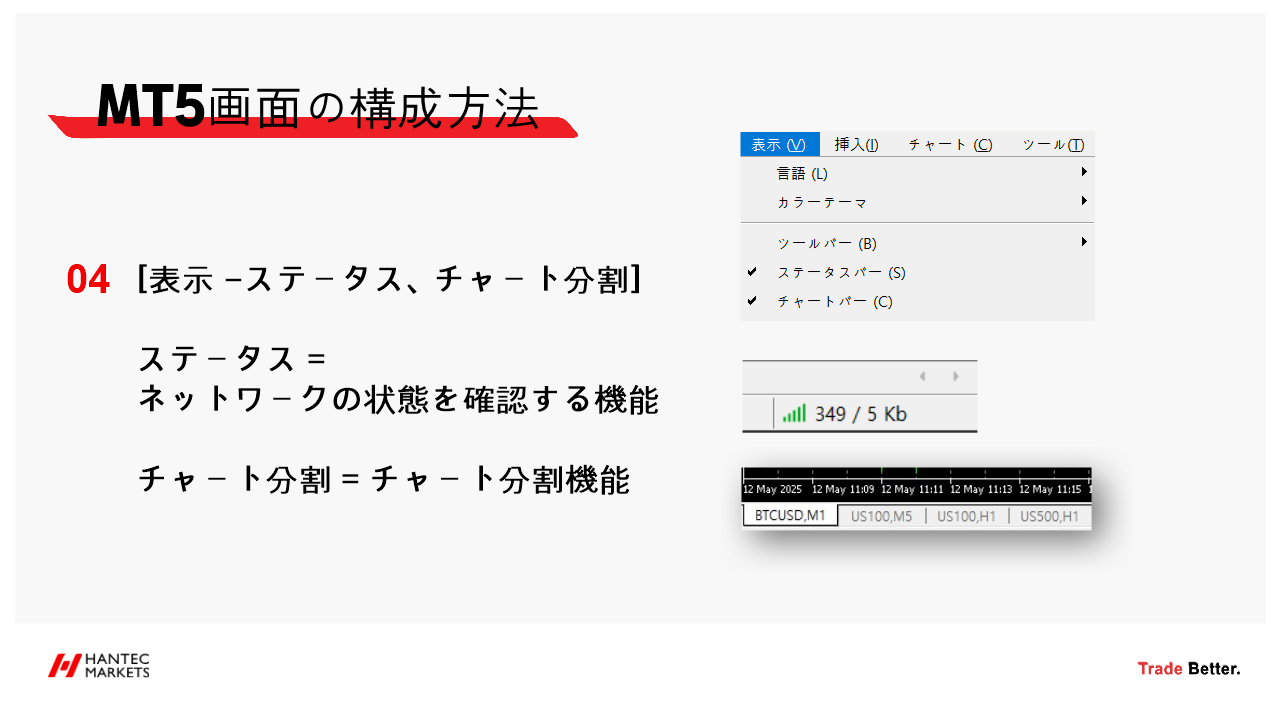Open the 表示 (V) menu
Screen dimensions: 1280x720
778,144
